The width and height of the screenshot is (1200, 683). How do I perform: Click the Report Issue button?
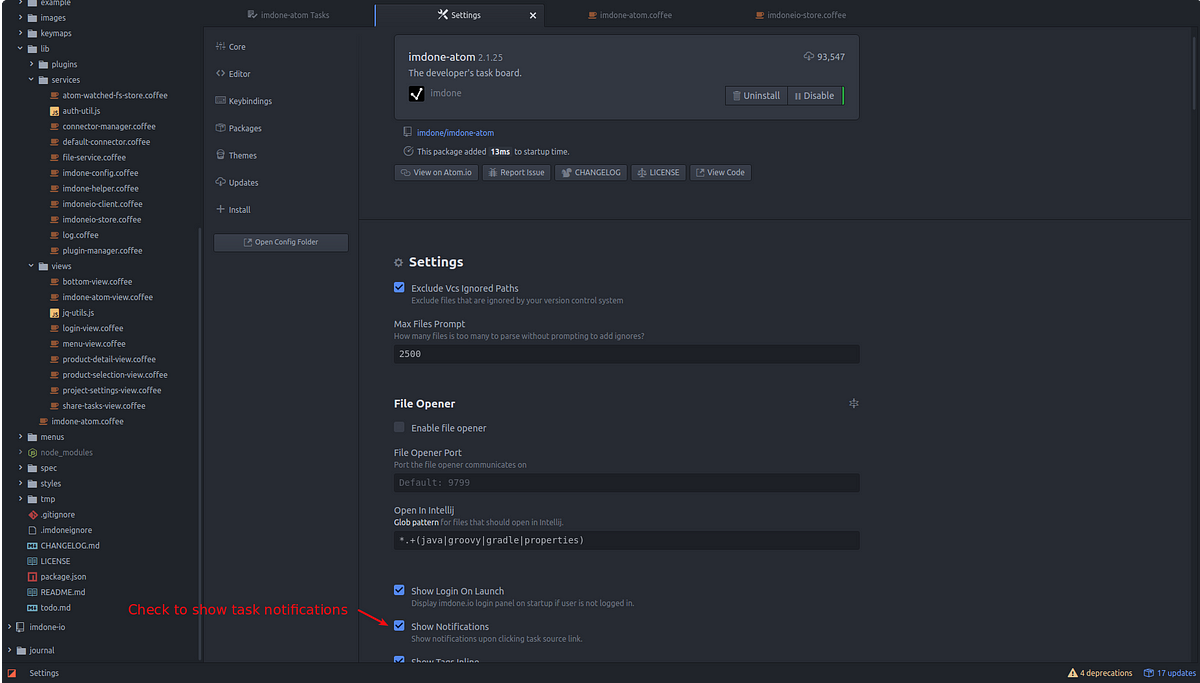tap(516, 172)
